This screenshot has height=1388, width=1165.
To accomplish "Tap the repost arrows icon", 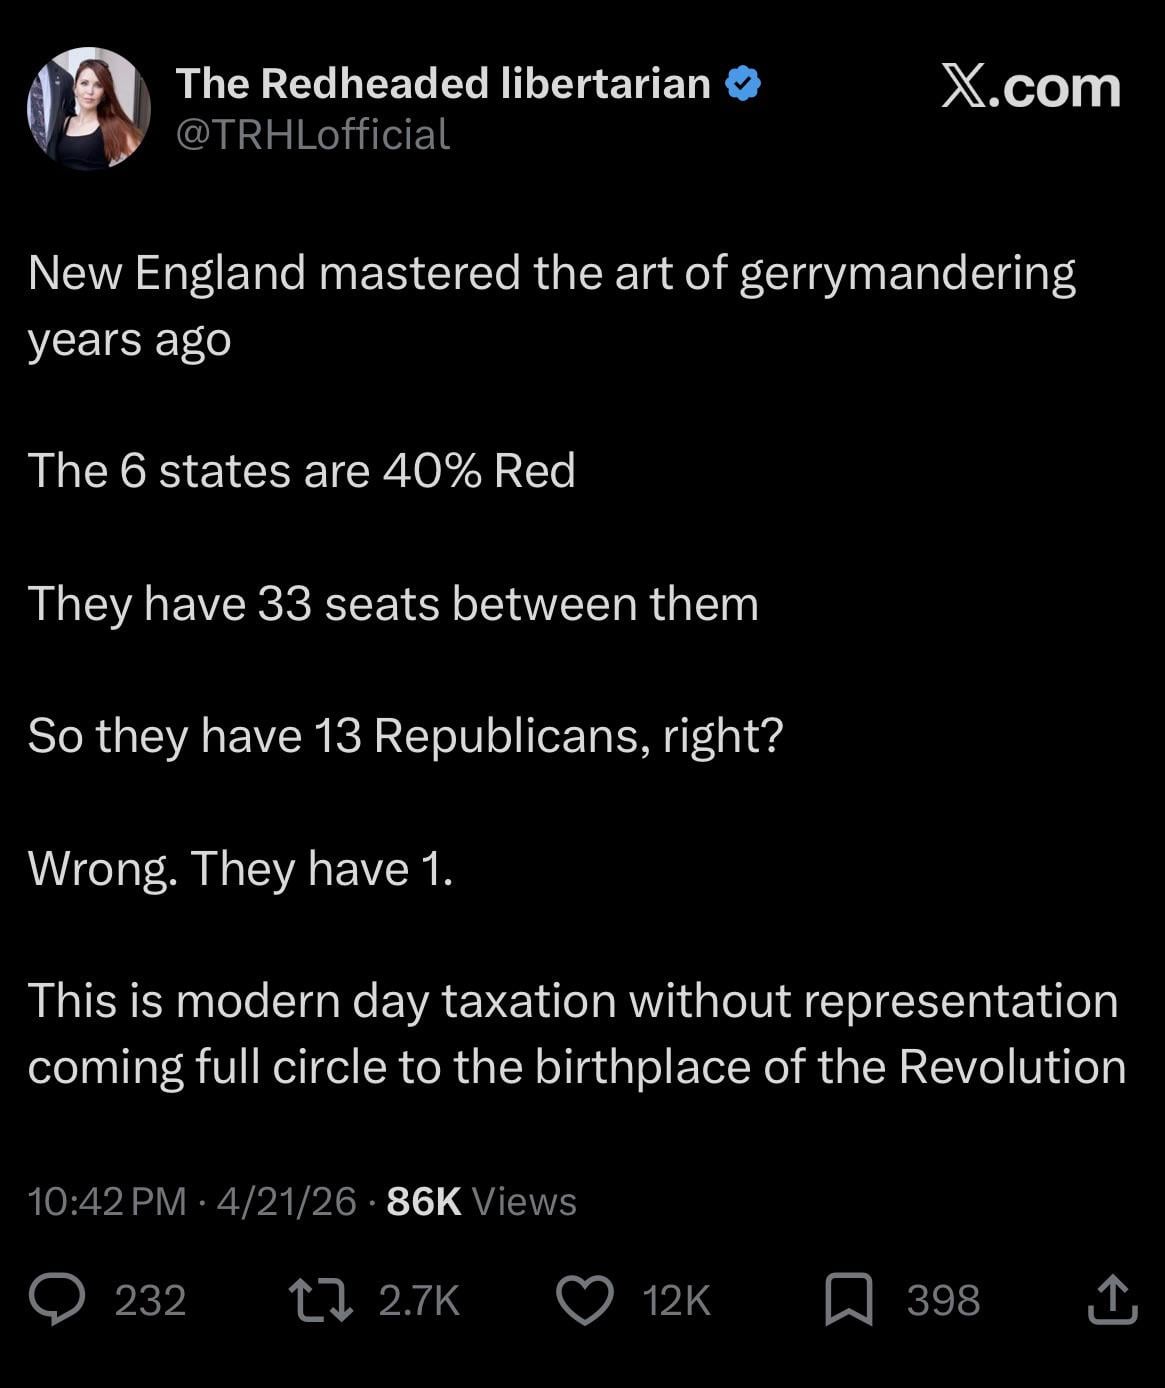I will [x=320, y=1300].
